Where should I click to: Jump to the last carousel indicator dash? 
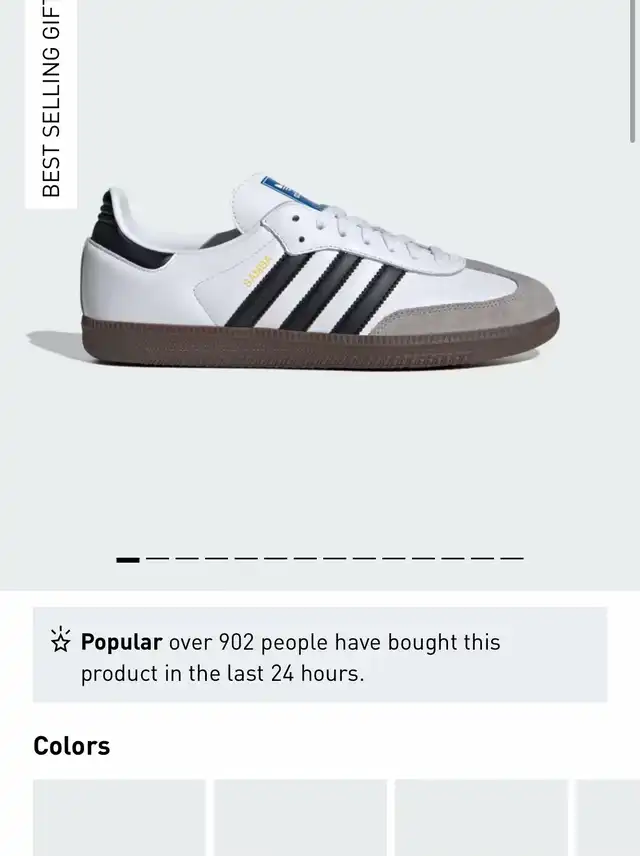tap(512, 559)
